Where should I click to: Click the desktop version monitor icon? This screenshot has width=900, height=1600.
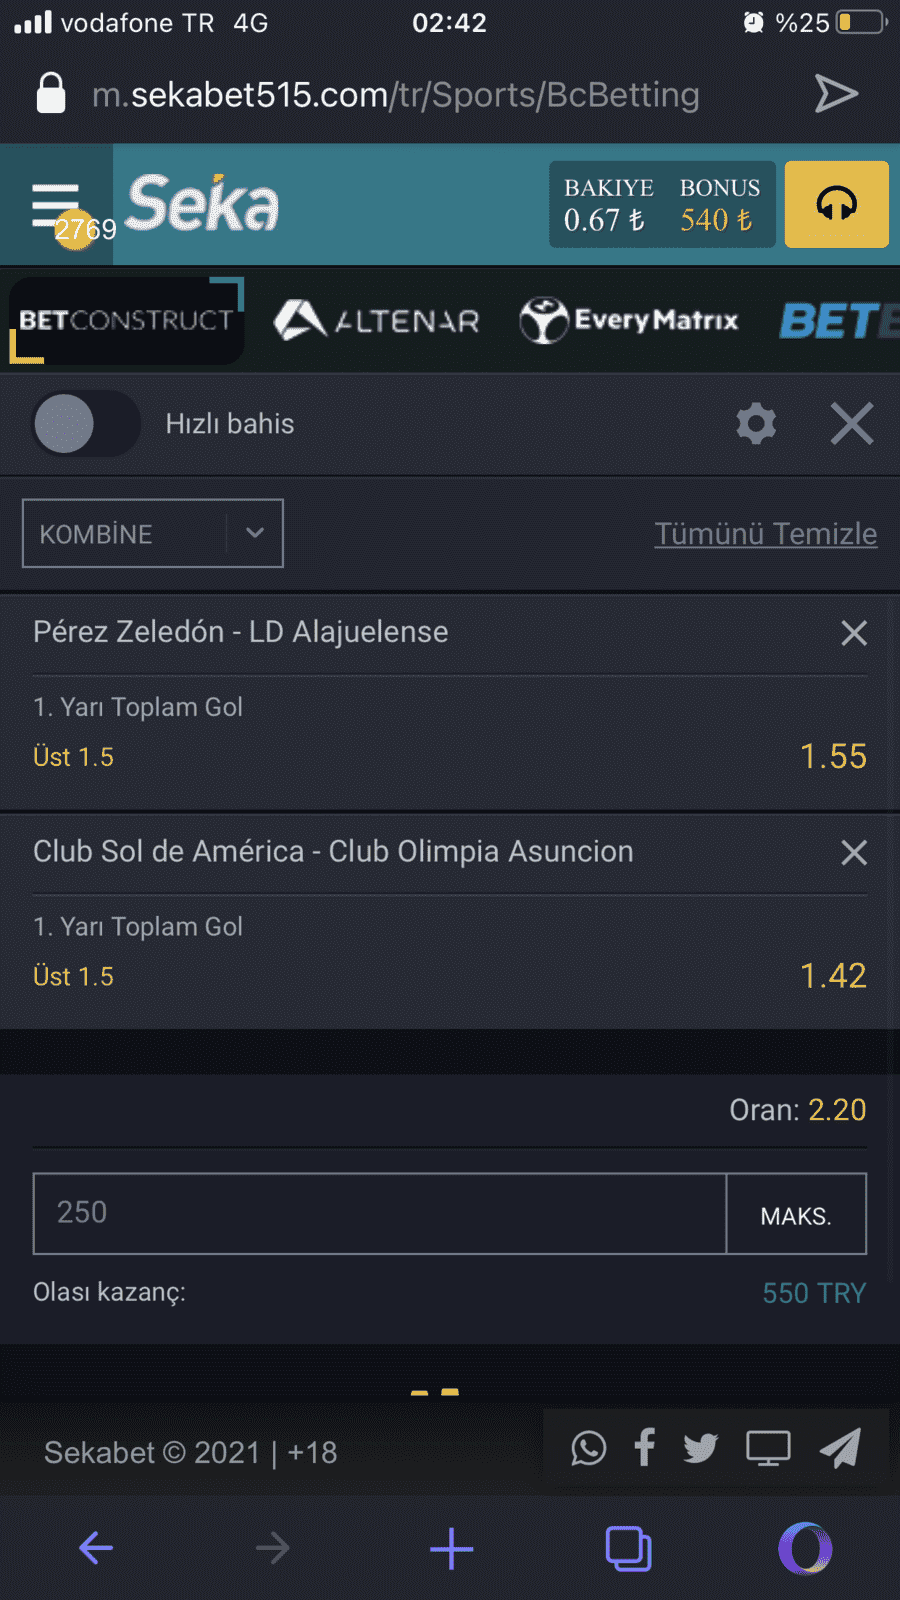click(768, 1448)
